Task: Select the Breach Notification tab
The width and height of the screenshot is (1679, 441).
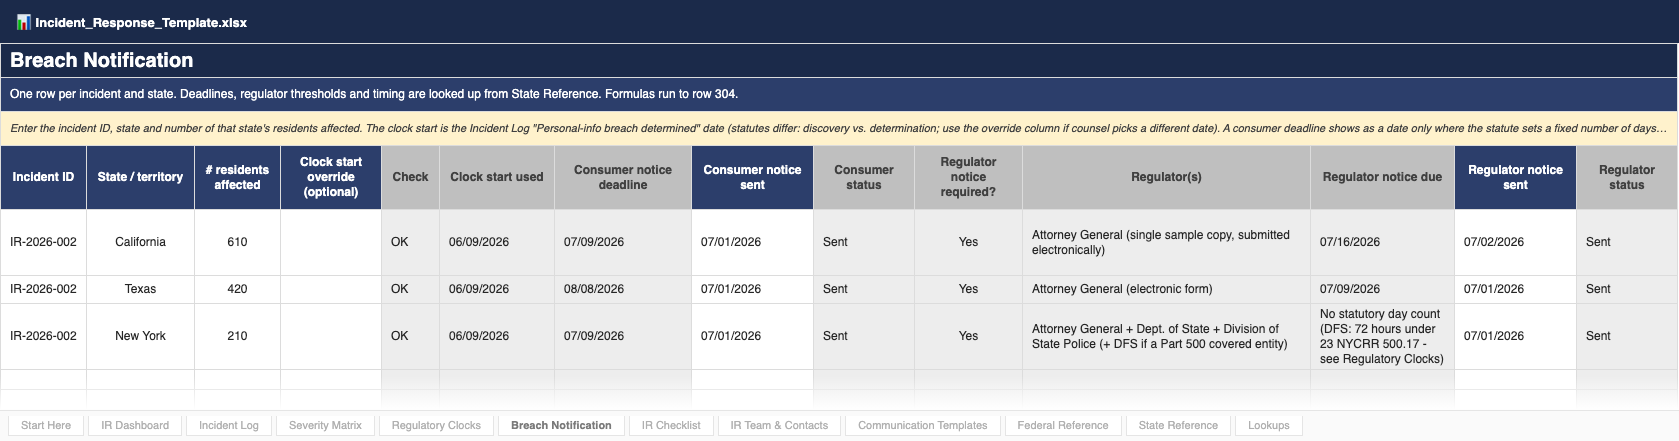Action: pos(561,425)
